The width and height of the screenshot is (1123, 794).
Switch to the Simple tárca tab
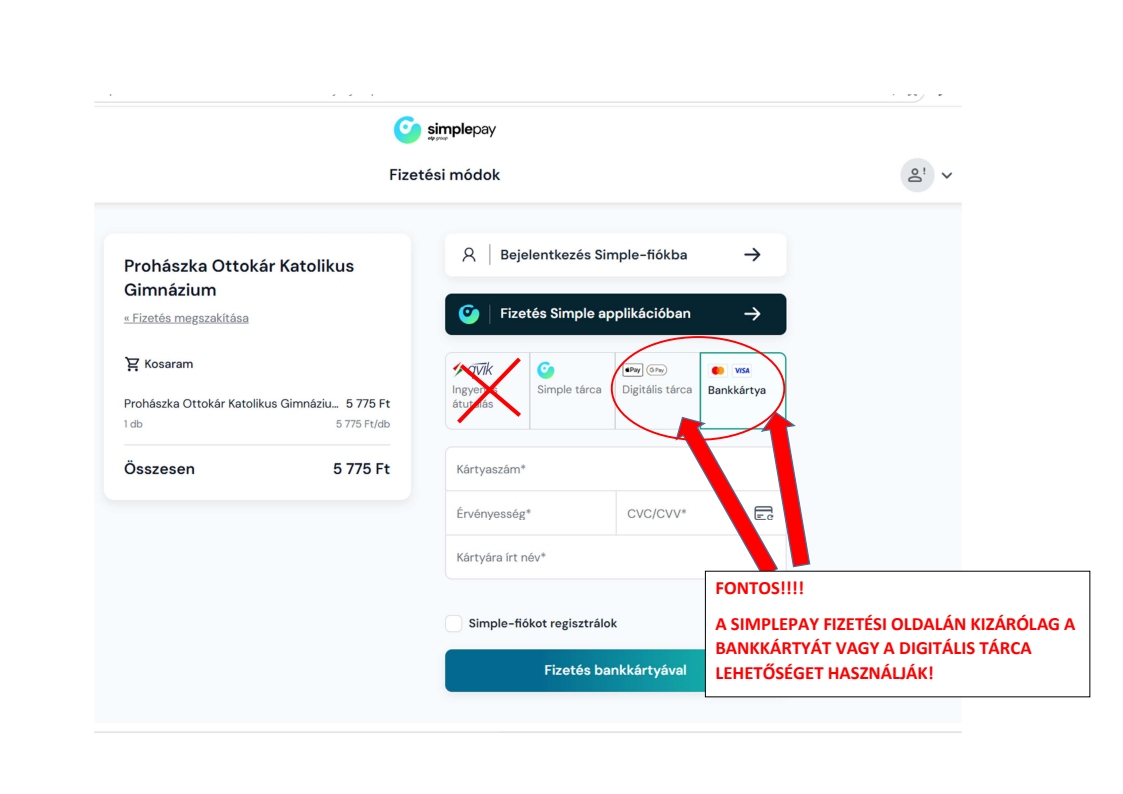(x=572, y=391)
